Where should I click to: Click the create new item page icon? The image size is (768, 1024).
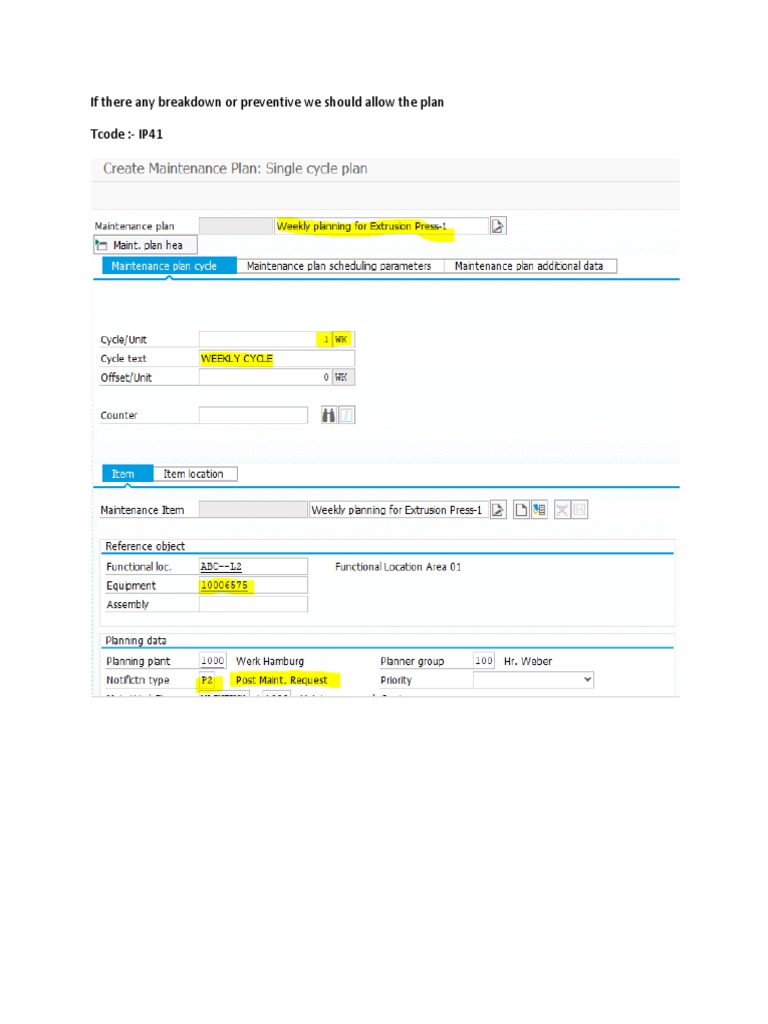pos(520,509)
